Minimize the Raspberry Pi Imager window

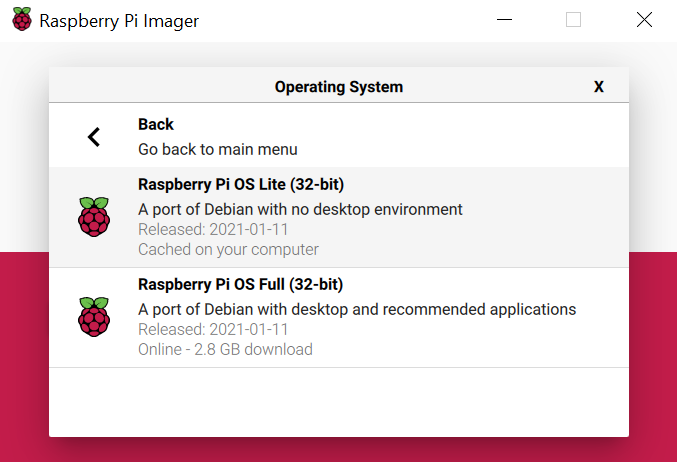click(x=504, y=20)
